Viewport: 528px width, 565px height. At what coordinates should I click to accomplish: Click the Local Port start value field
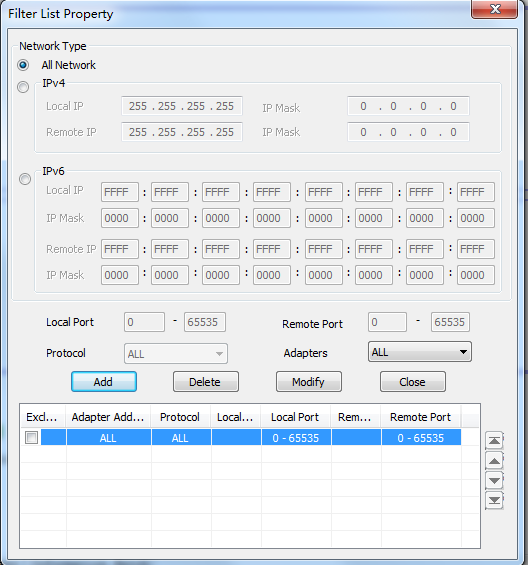tap(145, 322)
